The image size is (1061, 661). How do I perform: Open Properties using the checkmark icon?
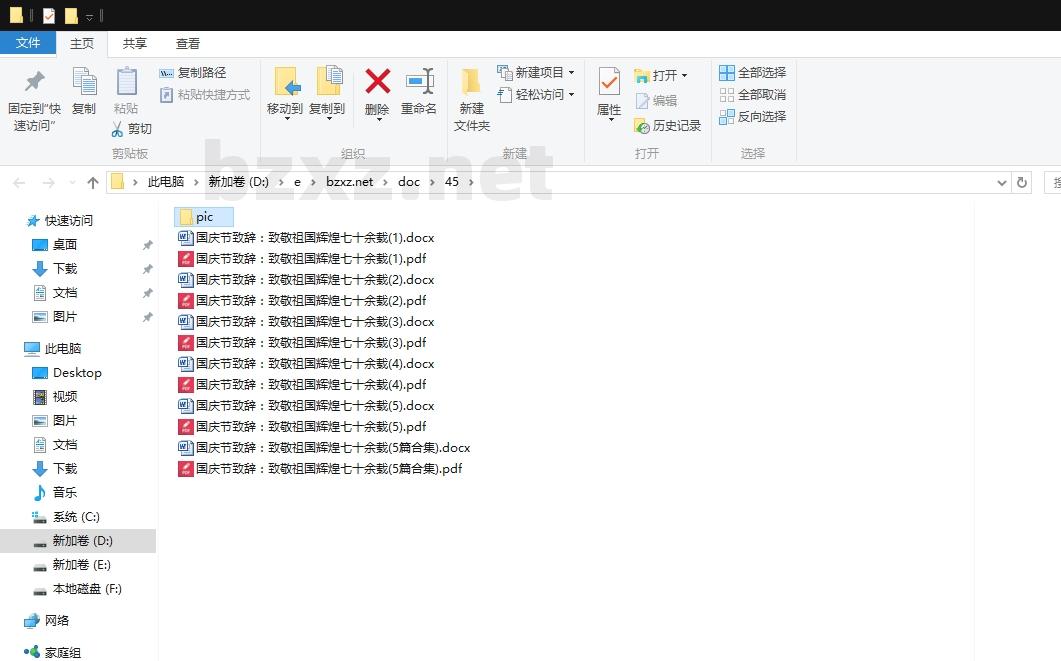coord(609,83)
